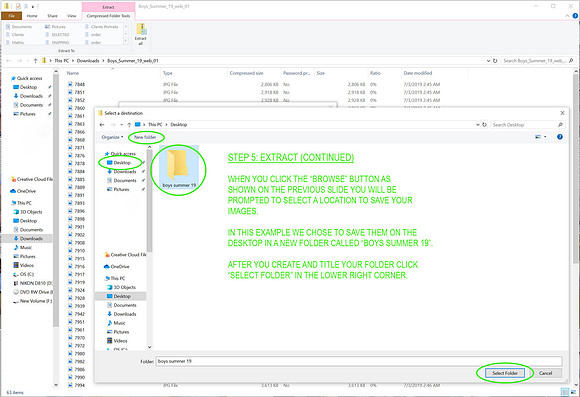Select the Compressed Folder Tools tab

point(108,16)
